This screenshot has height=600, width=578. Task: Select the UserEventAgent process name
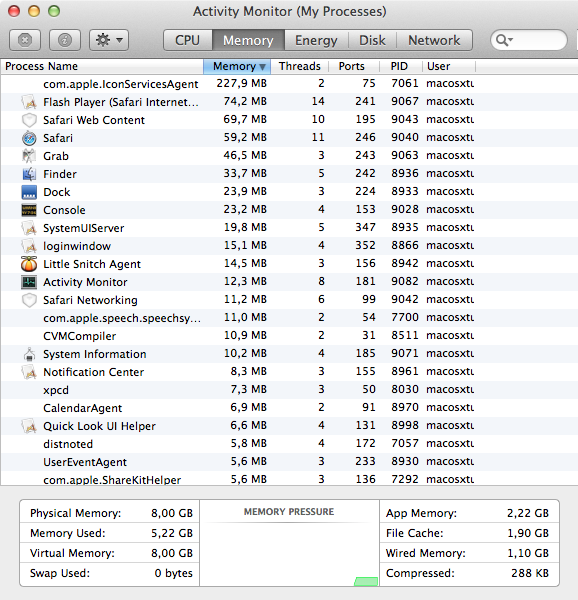[85, 462]
